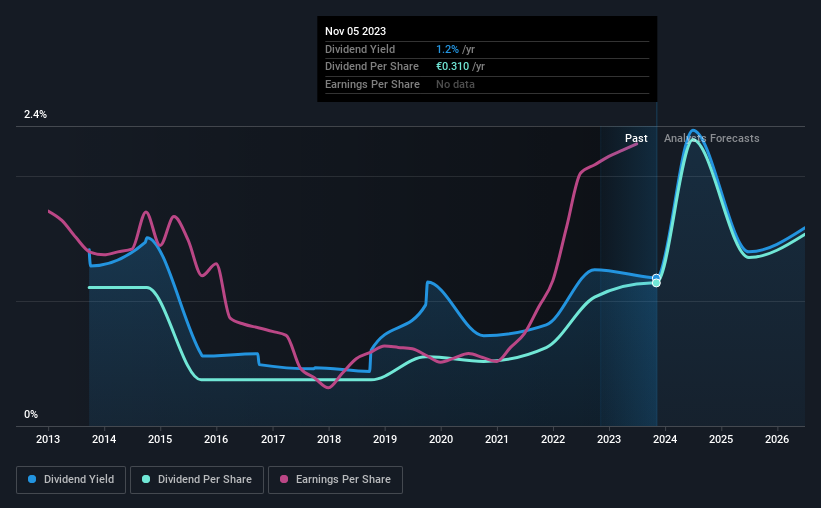Click the 2022 year label on the axis
821x508 pixels.
pos(553,439)
